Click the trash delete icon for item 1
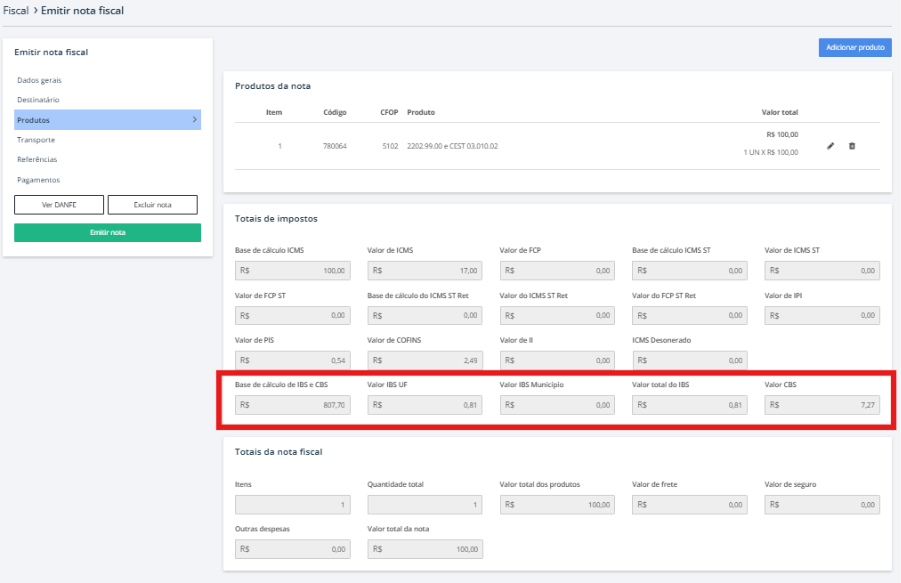 pos(852,146)
